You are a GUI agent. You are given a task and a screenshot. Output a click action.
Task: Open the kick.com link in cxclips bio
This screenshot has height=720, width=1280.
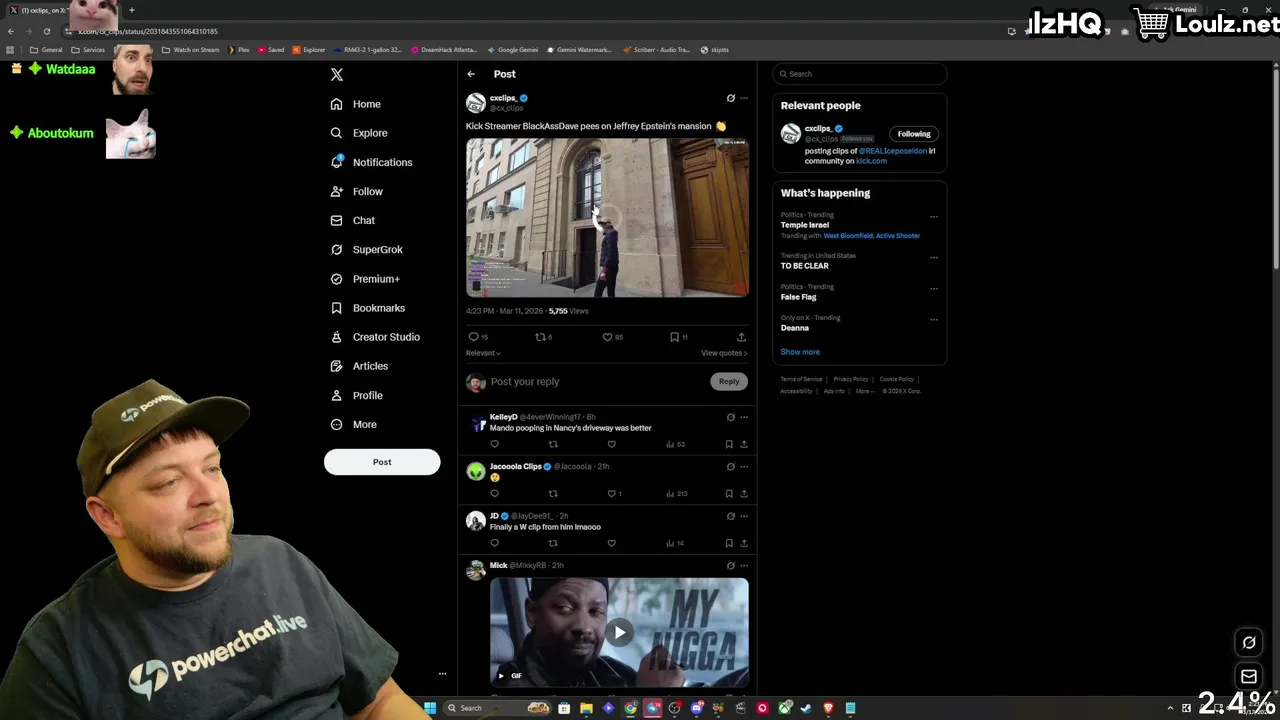tap(871, 161)
